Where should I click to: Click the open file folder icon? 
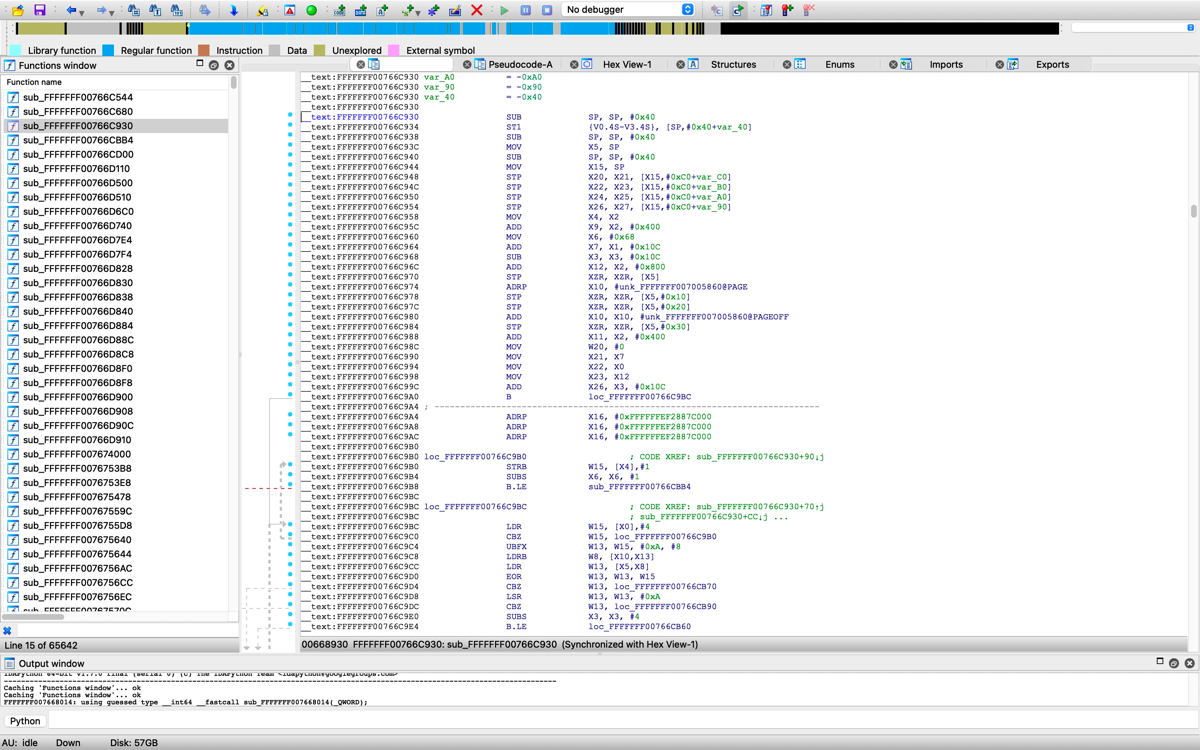18,10
